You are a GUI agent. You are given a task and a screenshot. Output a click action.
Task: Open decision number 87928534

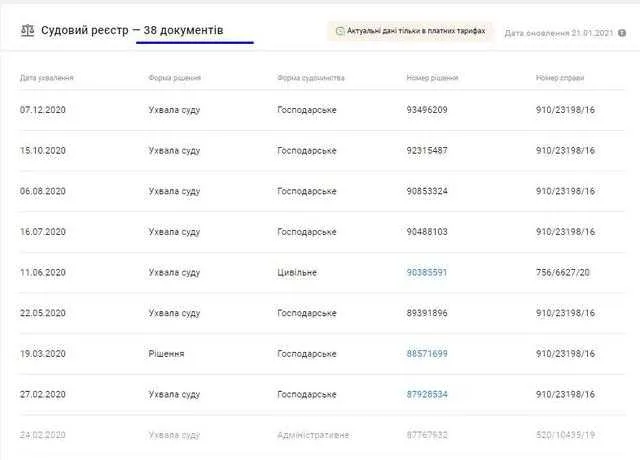click(x=427, y=395)
